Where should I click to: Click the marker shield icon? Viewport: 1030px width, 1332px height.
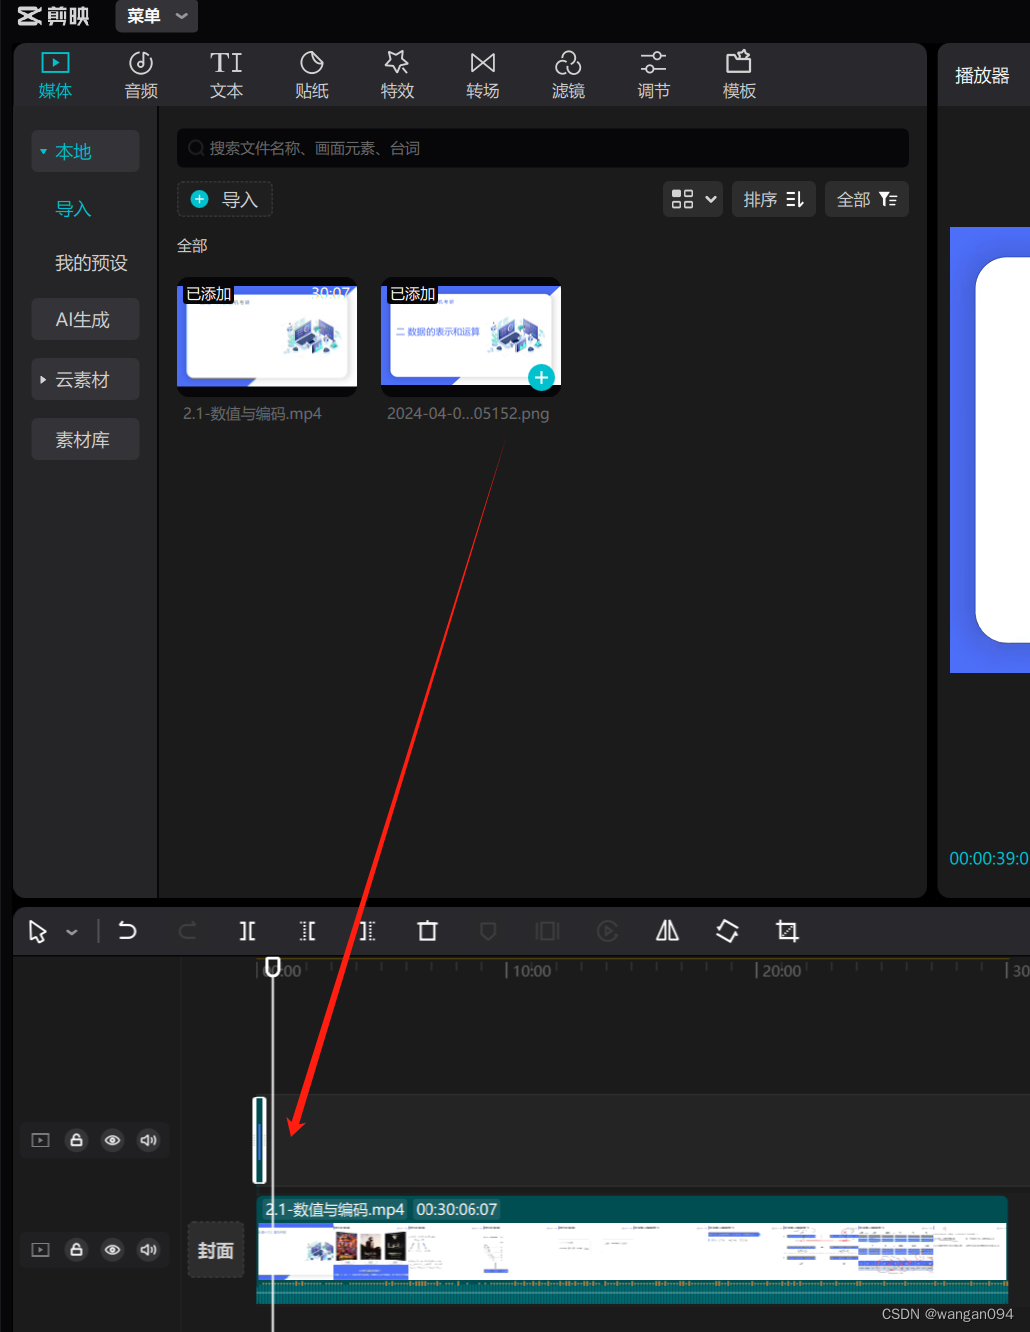(488, 931)
